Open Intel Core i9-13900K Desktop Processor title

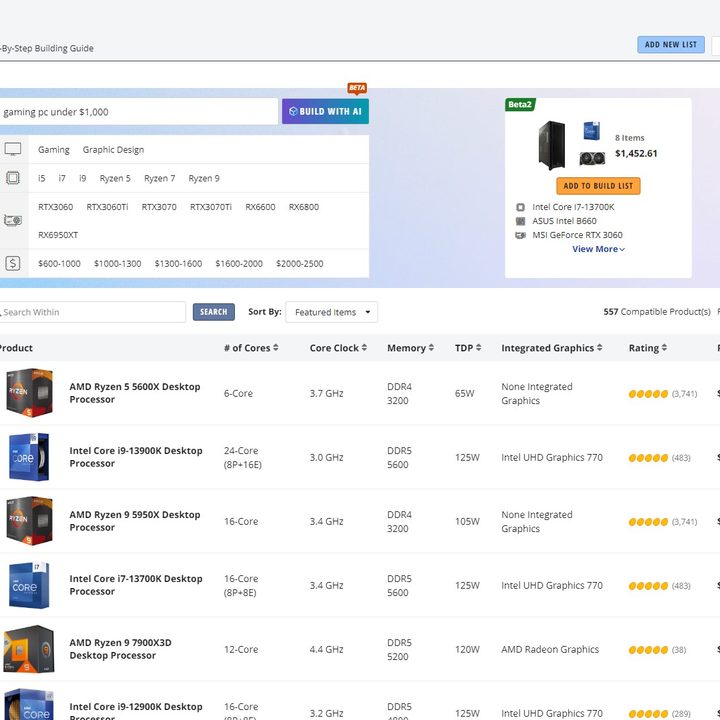click(x=136, y=457)
